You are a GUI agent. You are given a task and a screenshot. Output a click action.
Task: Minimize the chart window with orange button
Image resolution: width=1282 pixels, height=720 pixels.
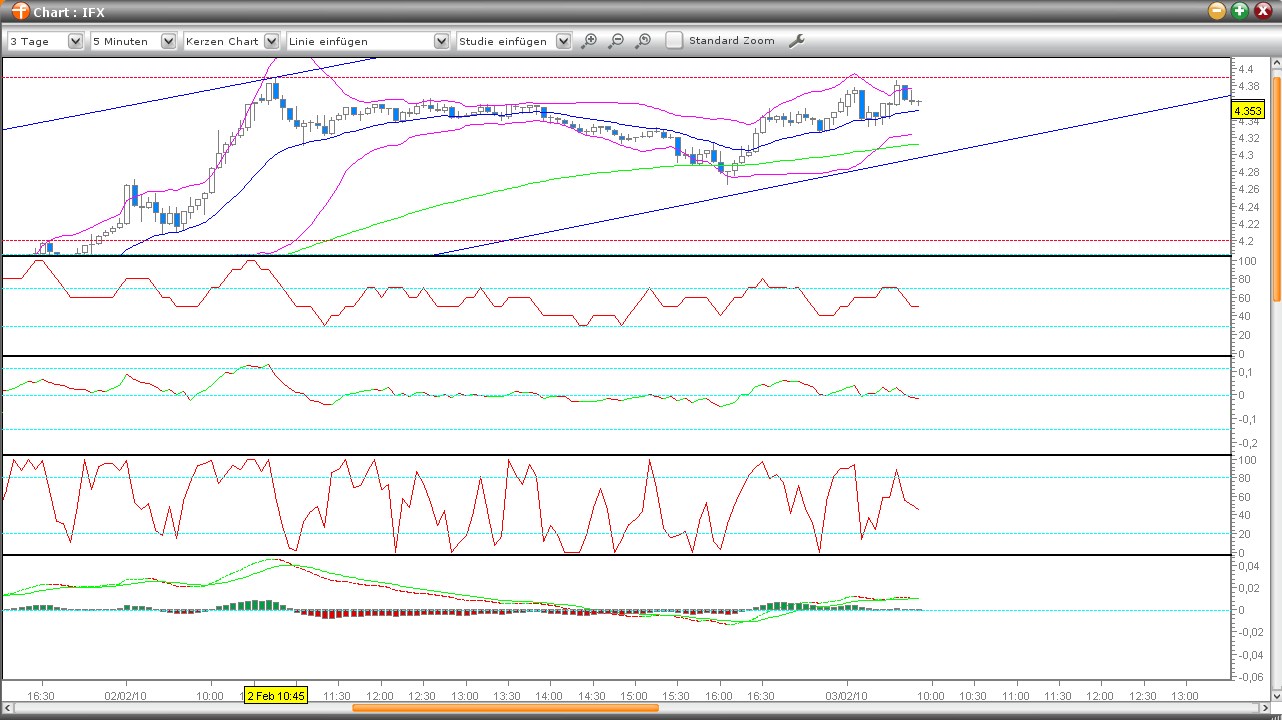click(x=1217, y=11)
